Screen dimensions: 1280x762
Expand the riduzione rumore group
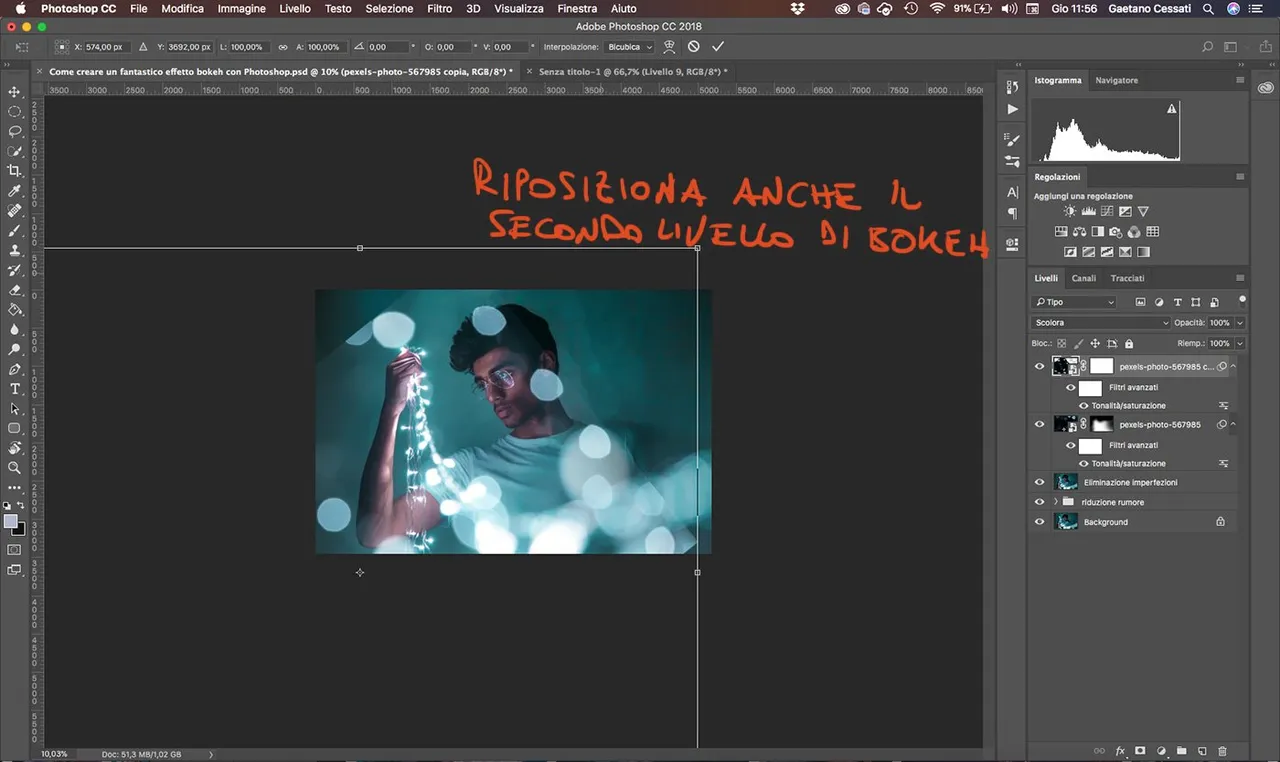pyautogui.click(x=1055, y=502)
